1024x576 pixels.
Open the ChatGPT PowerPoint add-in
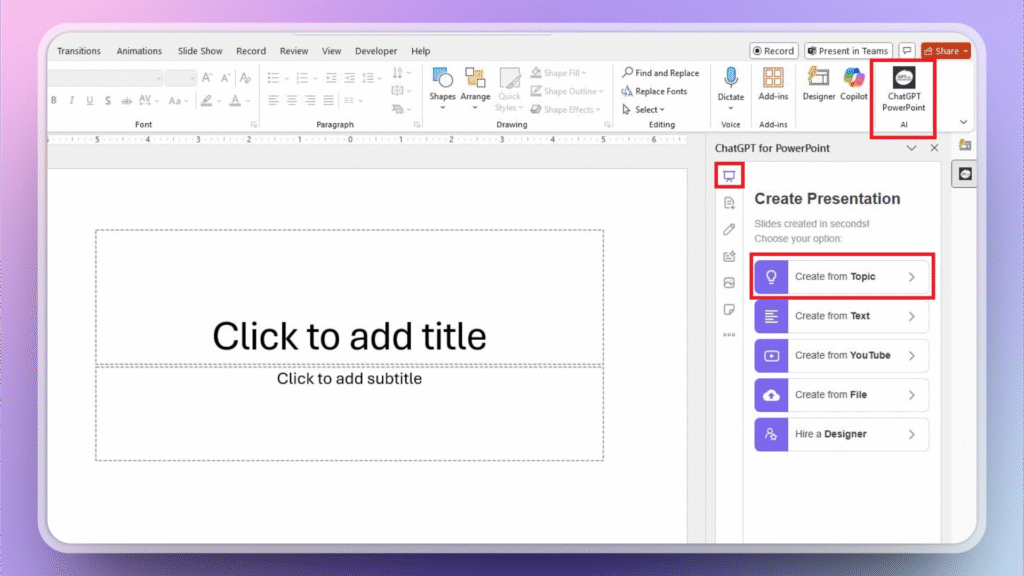click(x=903, y=90)
